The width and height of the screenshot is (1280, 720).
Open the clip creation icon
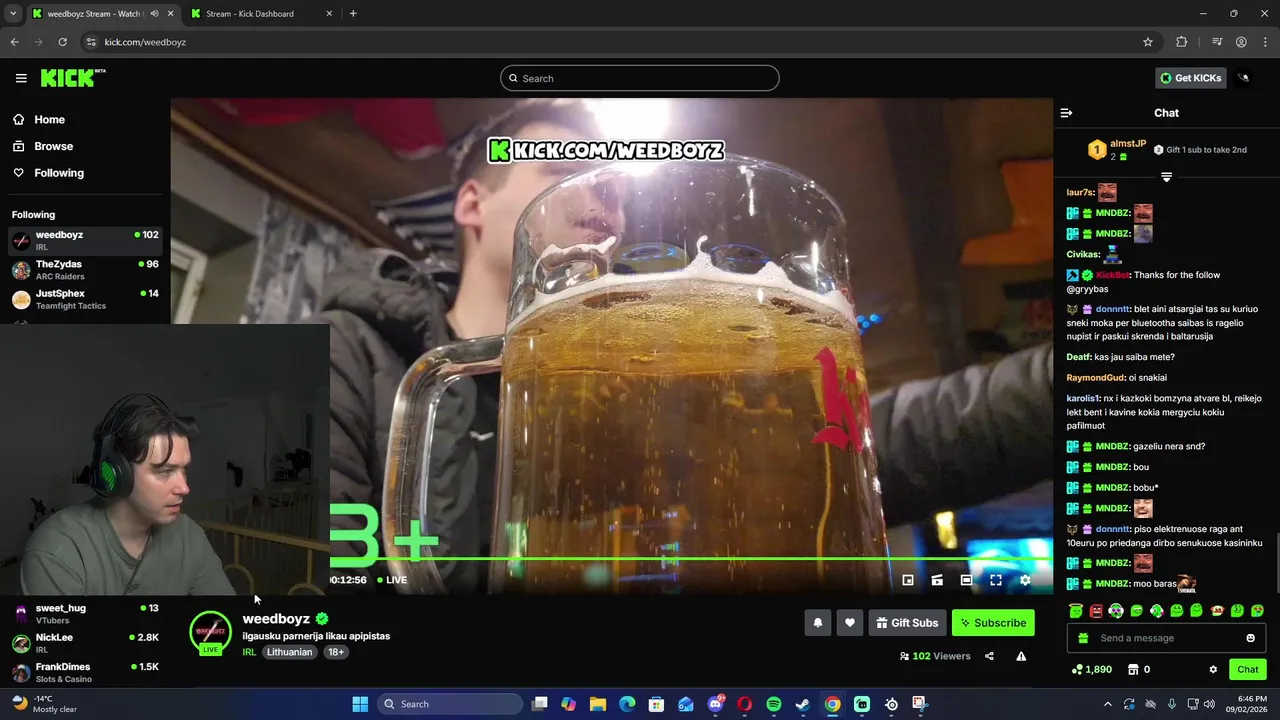pos(937,580)
